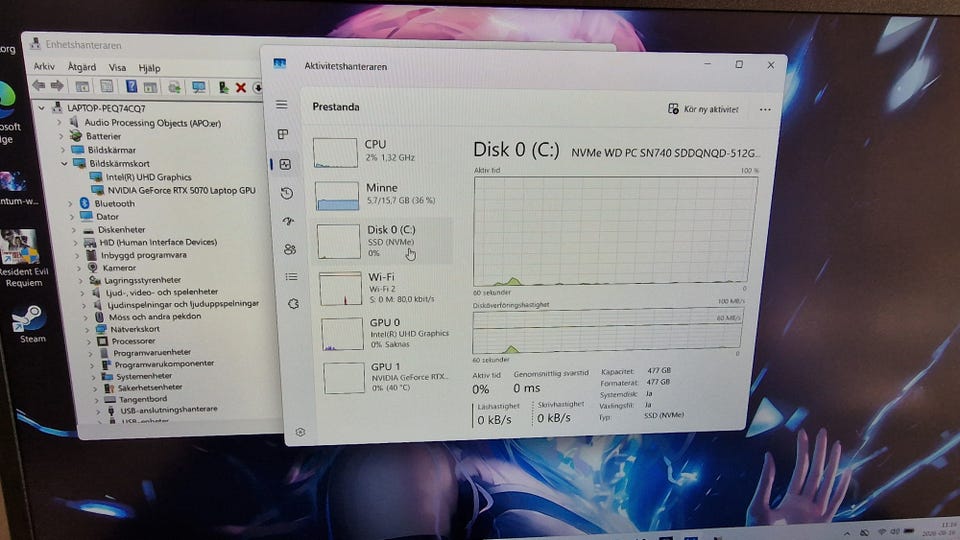Select GPU 0 Intel UHD Graphics entry

tap(388, 333)
